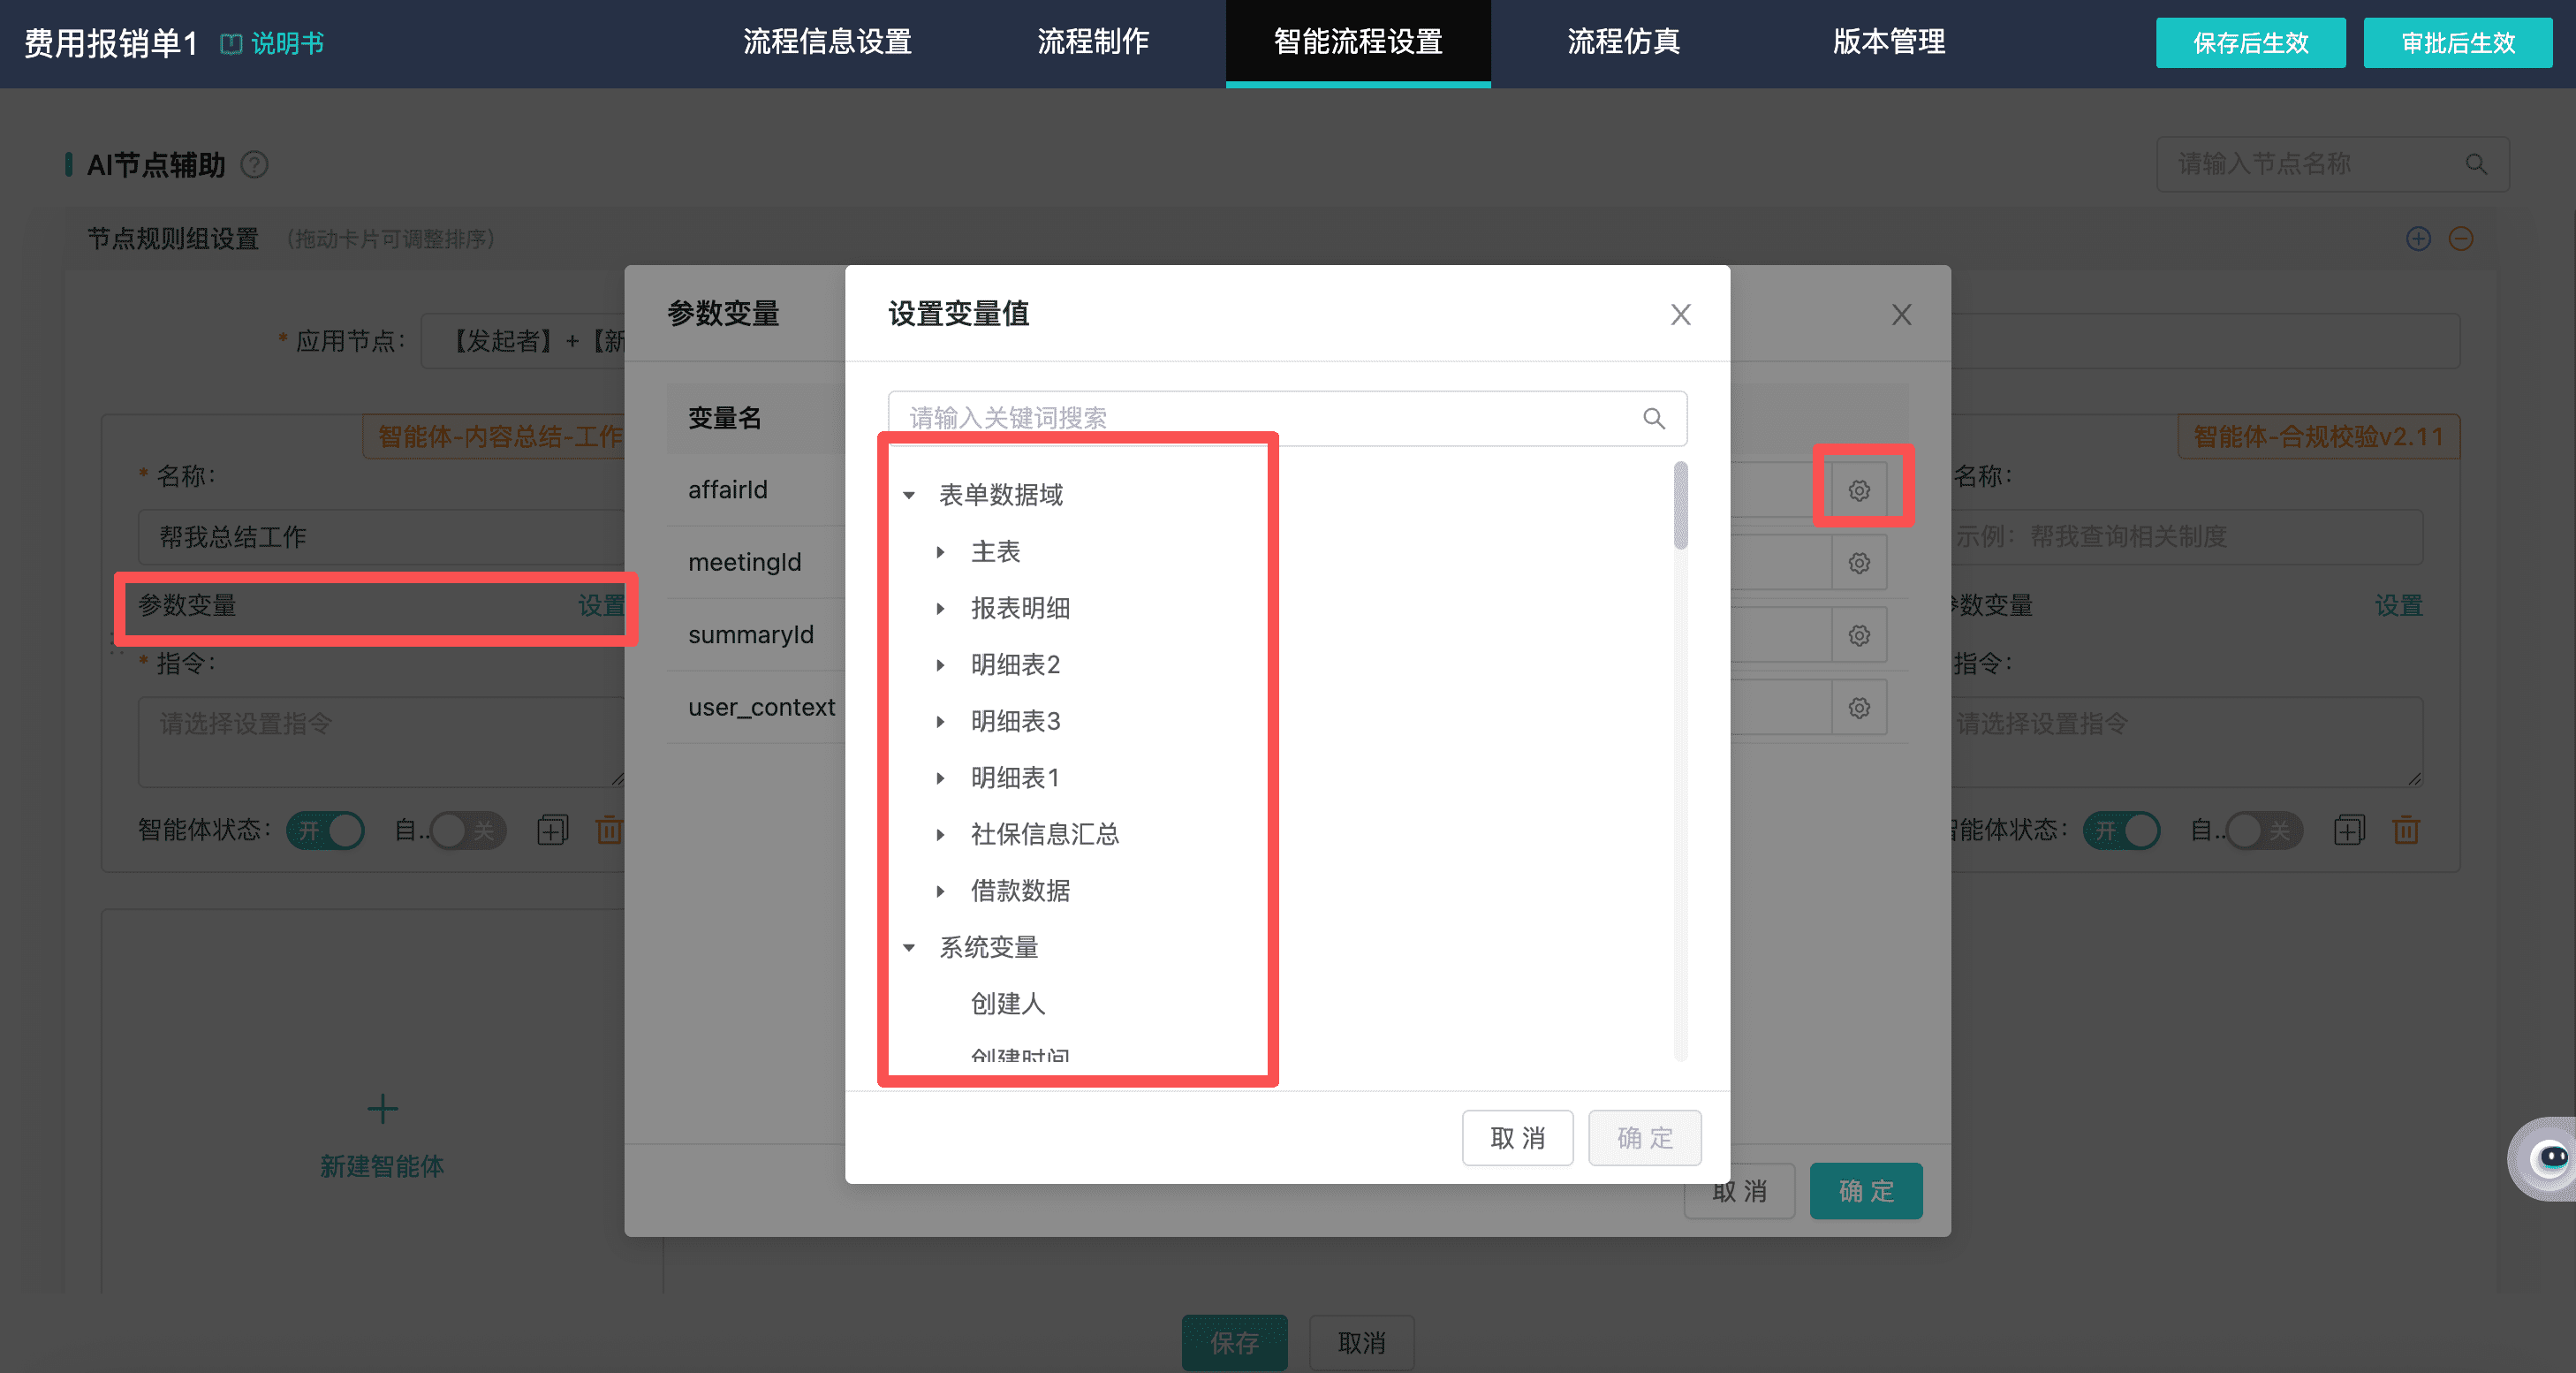Image resolution: width=2576 pixels, height=1373 pixels.
Task: Switch to 流程仿真 tab
Action: point(1623,42)
